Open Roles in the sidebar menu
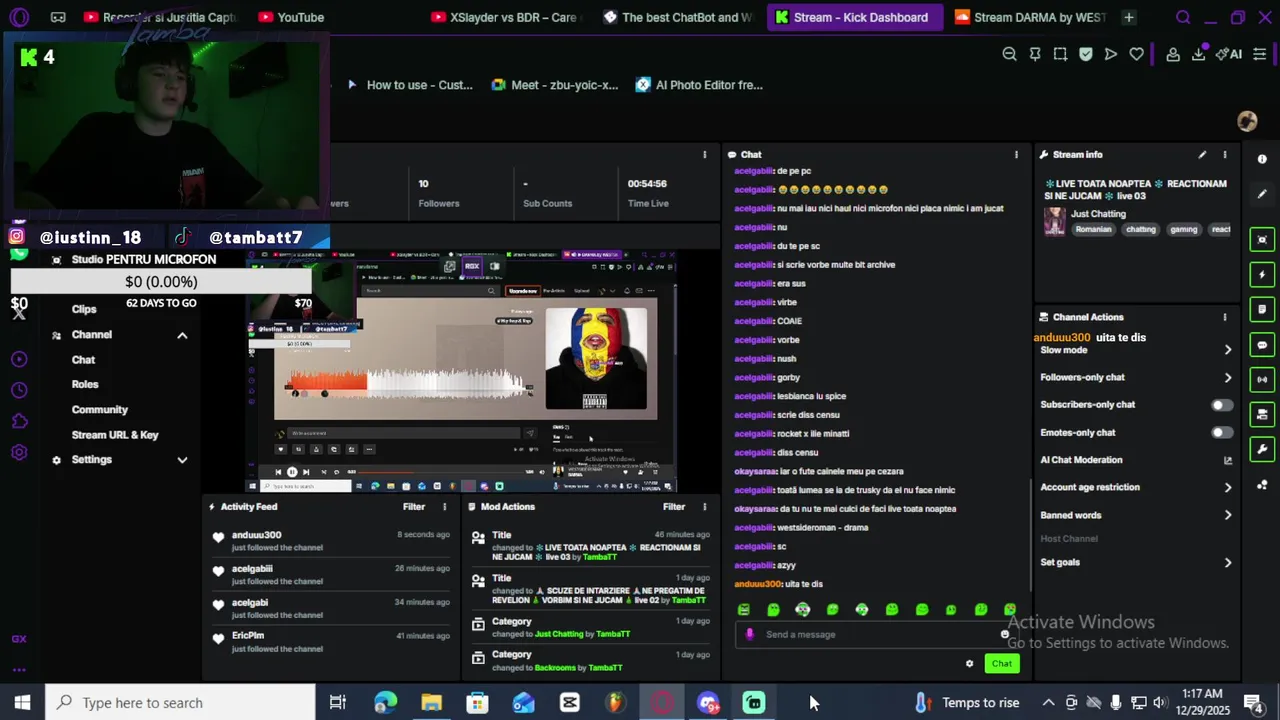This screenshot has width=1280, height=720. click(85, 385)
